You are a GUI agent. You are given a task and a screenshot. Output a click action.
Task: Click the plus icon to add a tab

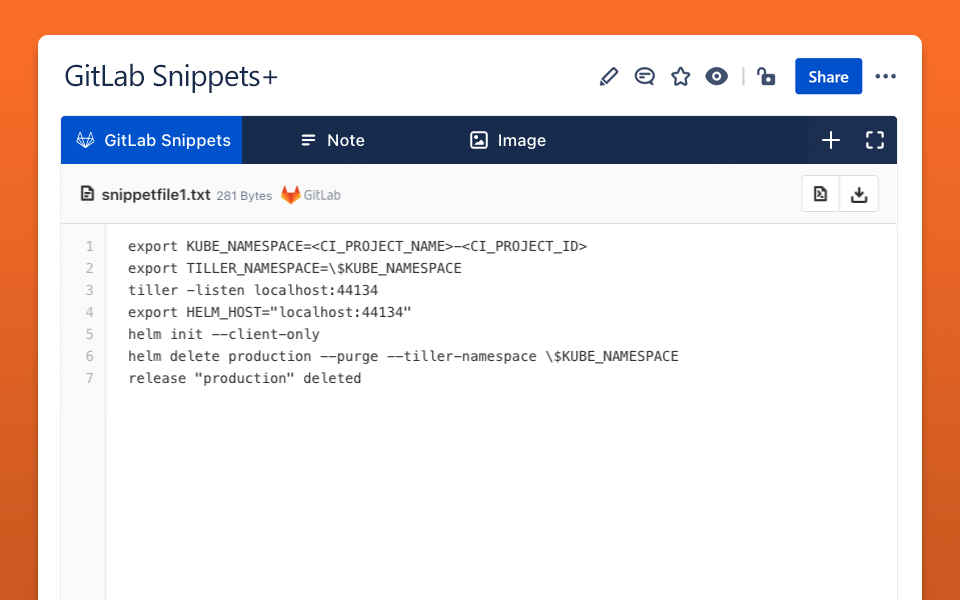[x=831, y=140]
